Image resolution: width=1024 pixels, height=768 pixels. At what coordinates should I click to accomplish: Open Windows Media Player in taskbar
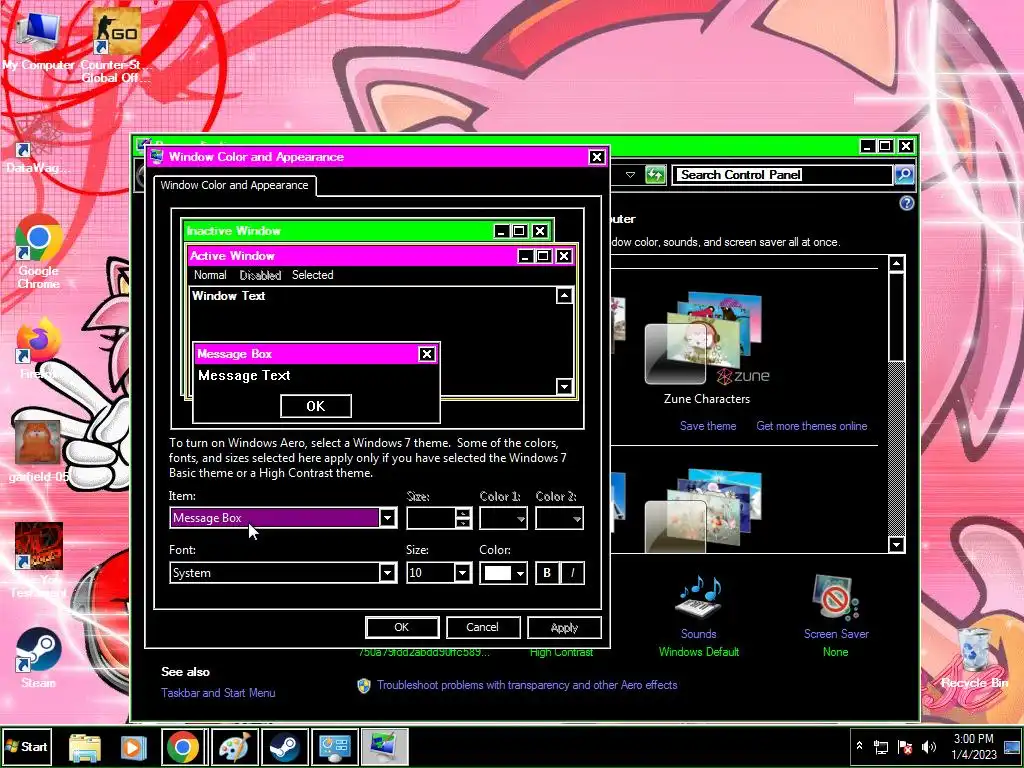click(133, 747)
